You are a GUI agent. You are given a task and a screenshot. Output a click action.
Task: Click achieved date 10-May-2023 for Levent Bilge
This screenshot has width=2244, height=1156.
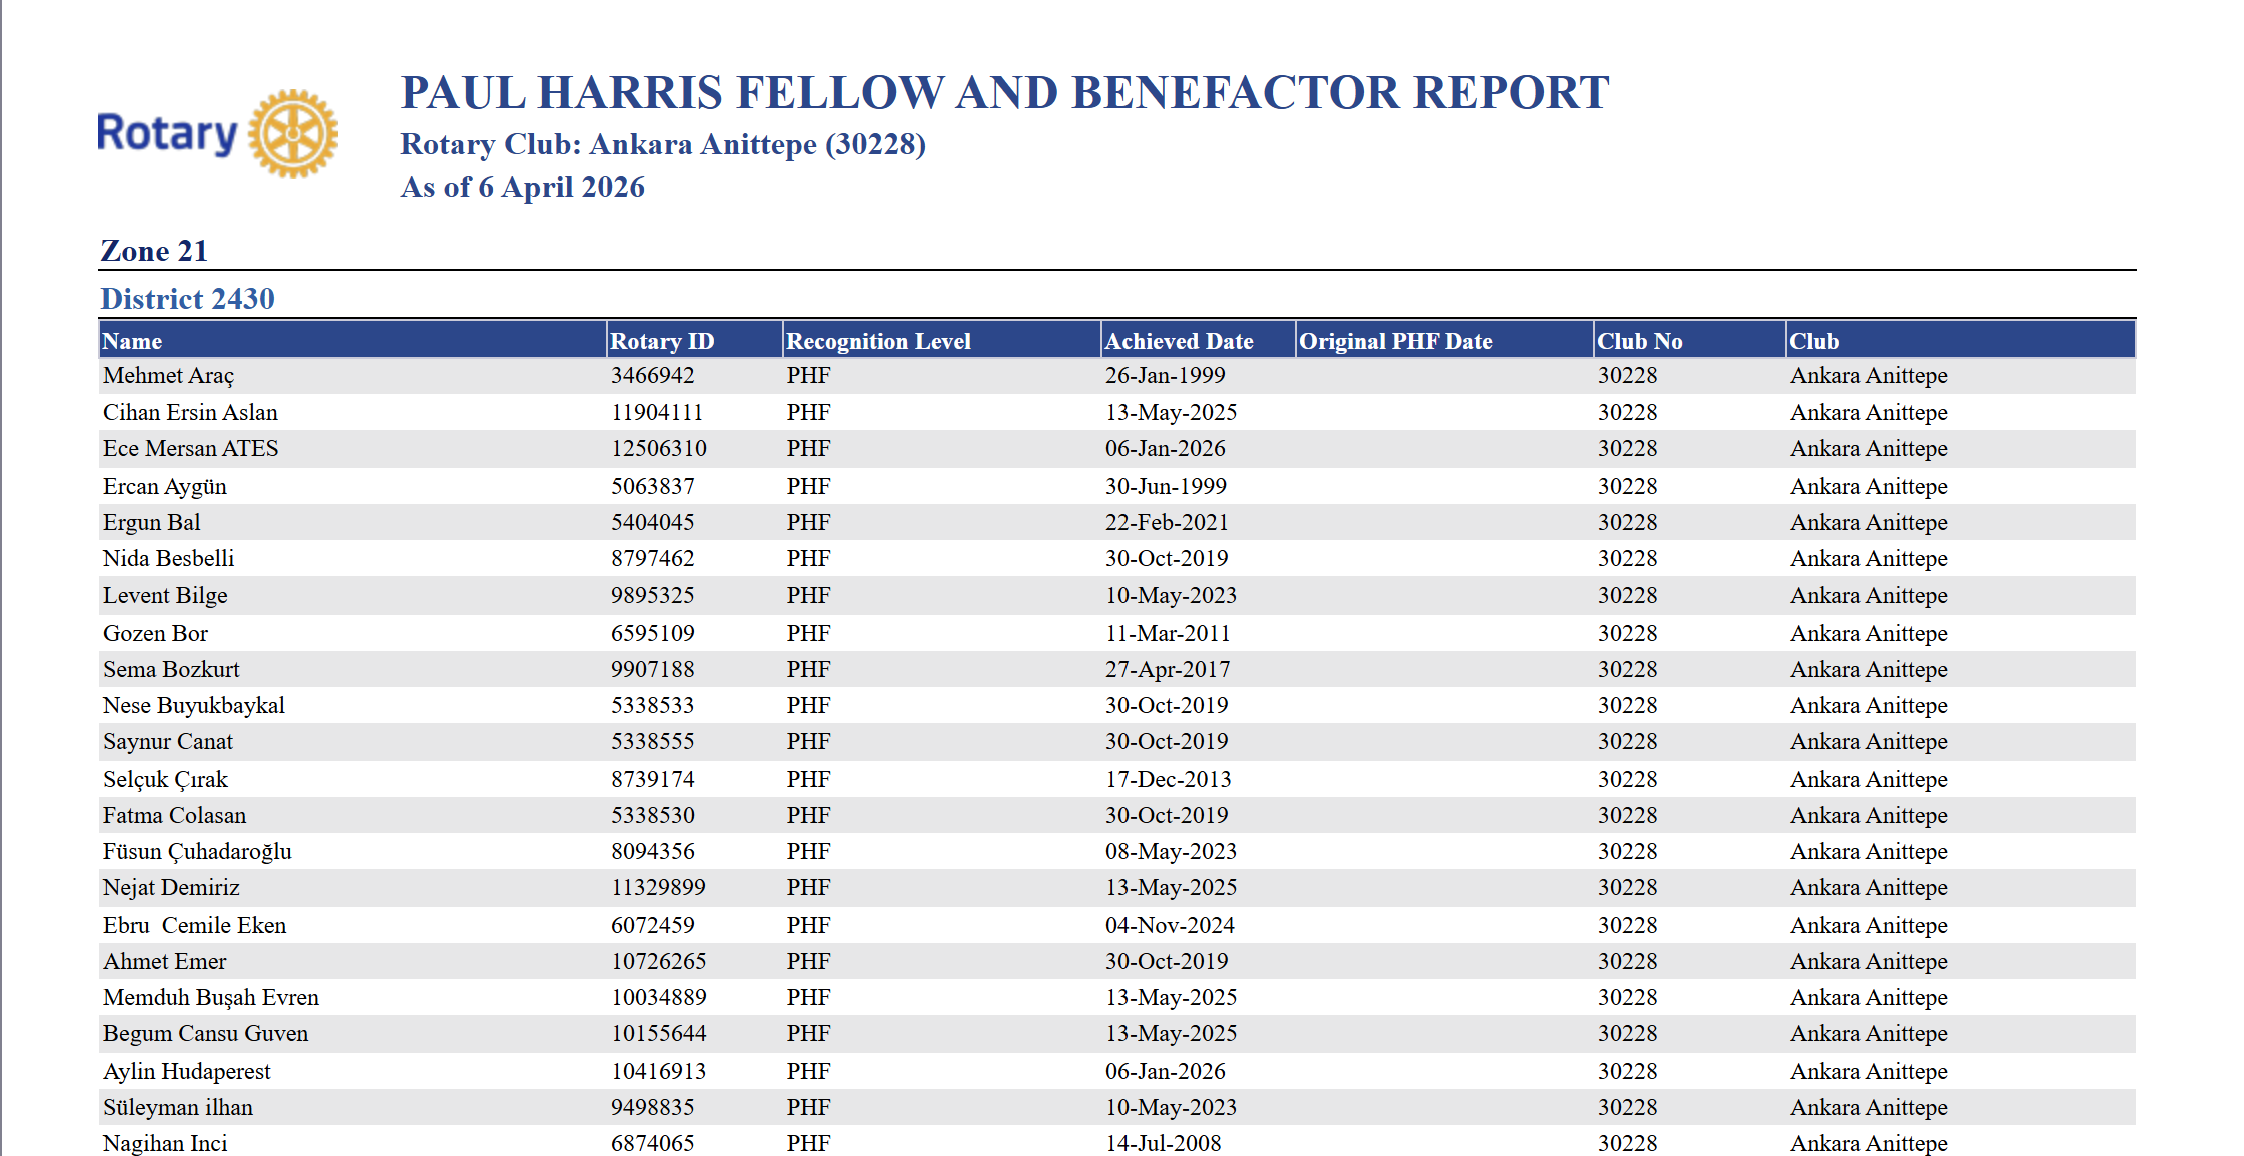point(1171,595)
